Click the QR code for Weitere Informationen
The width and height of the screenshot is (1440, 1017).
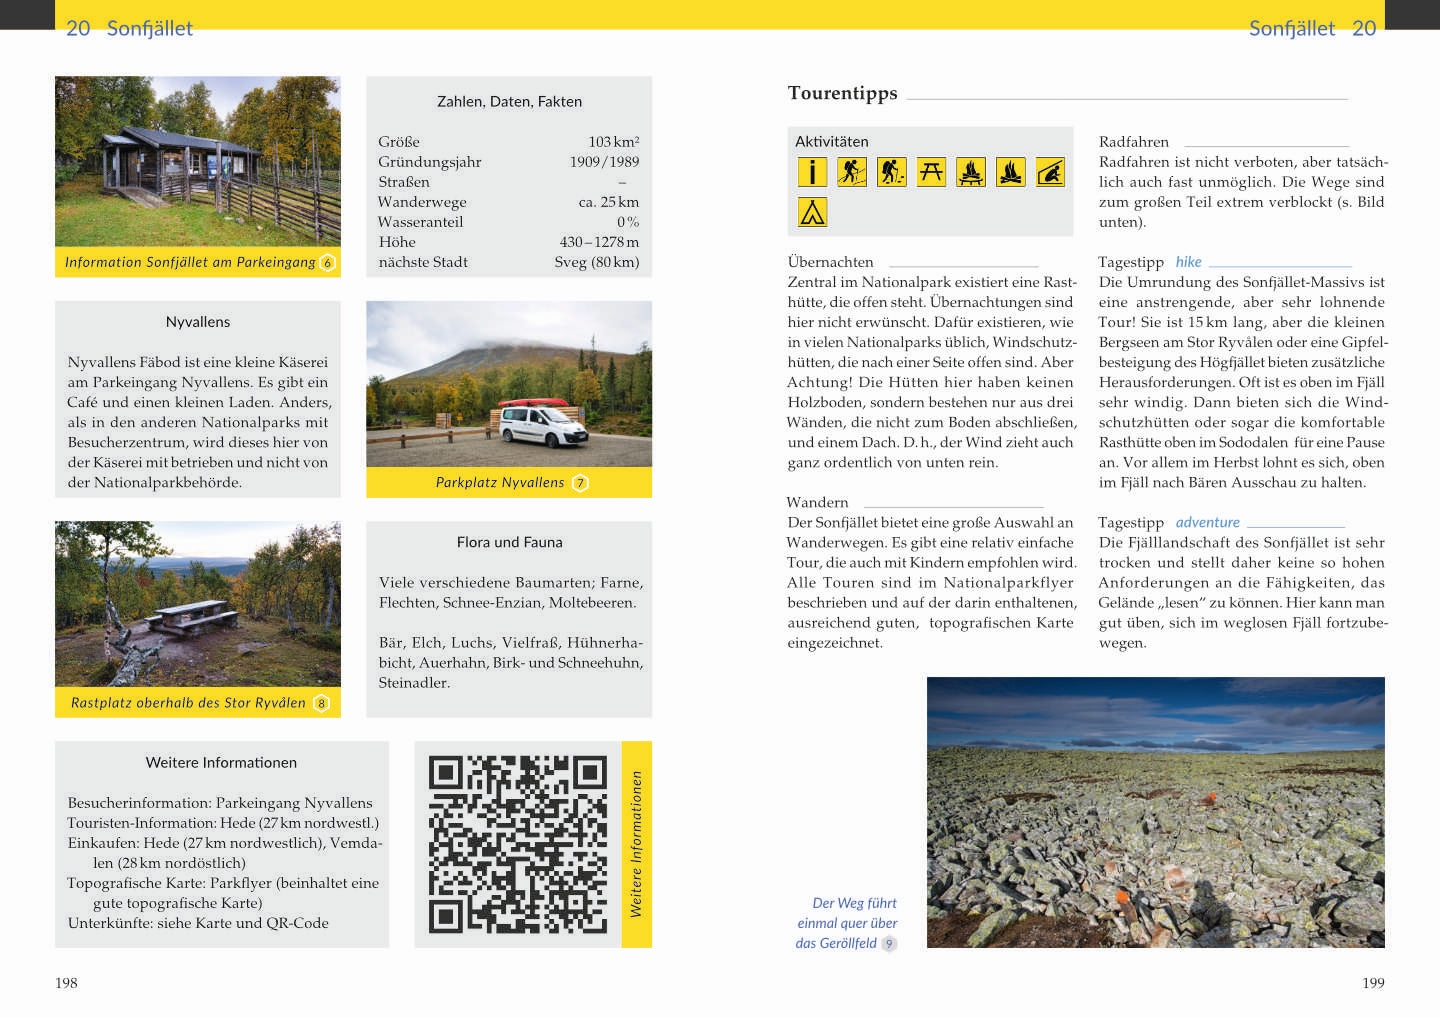[517, 844]
